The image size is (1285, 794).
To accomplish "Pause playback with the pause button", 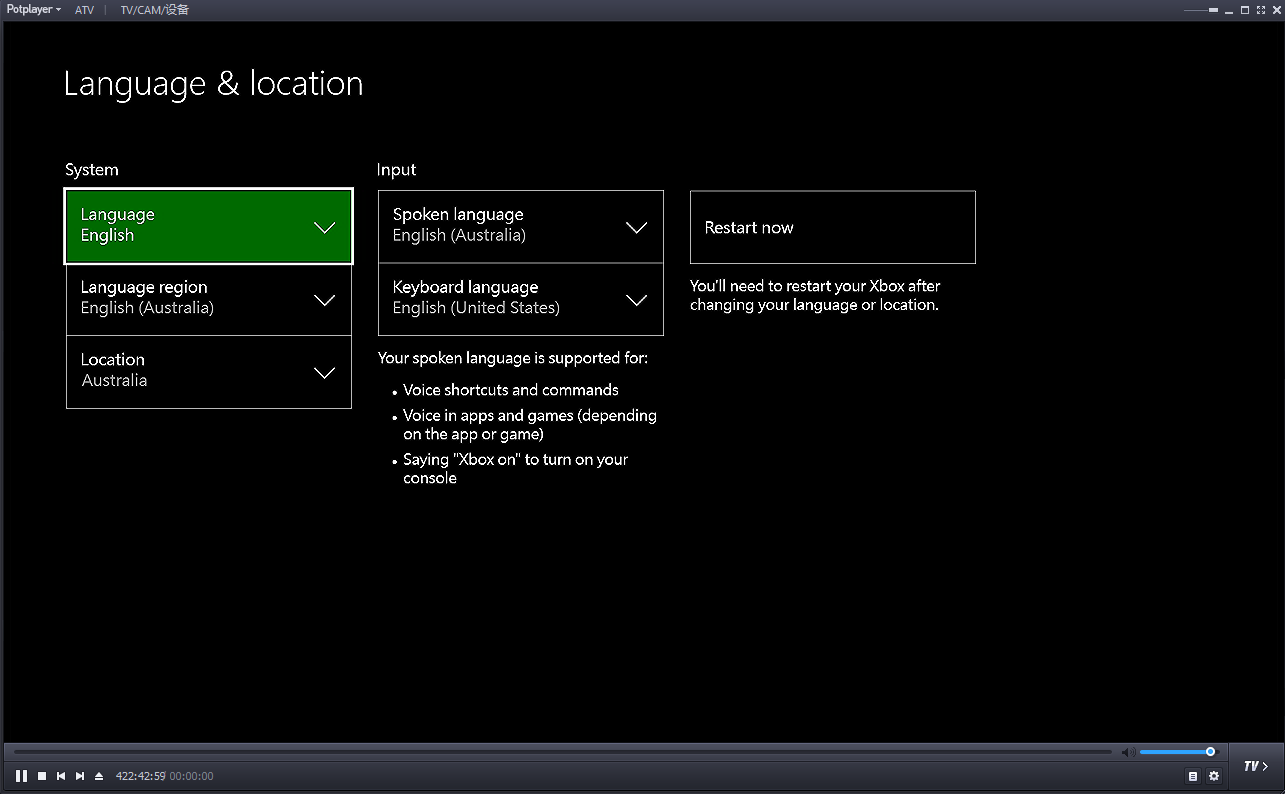I will coord(21,776).
